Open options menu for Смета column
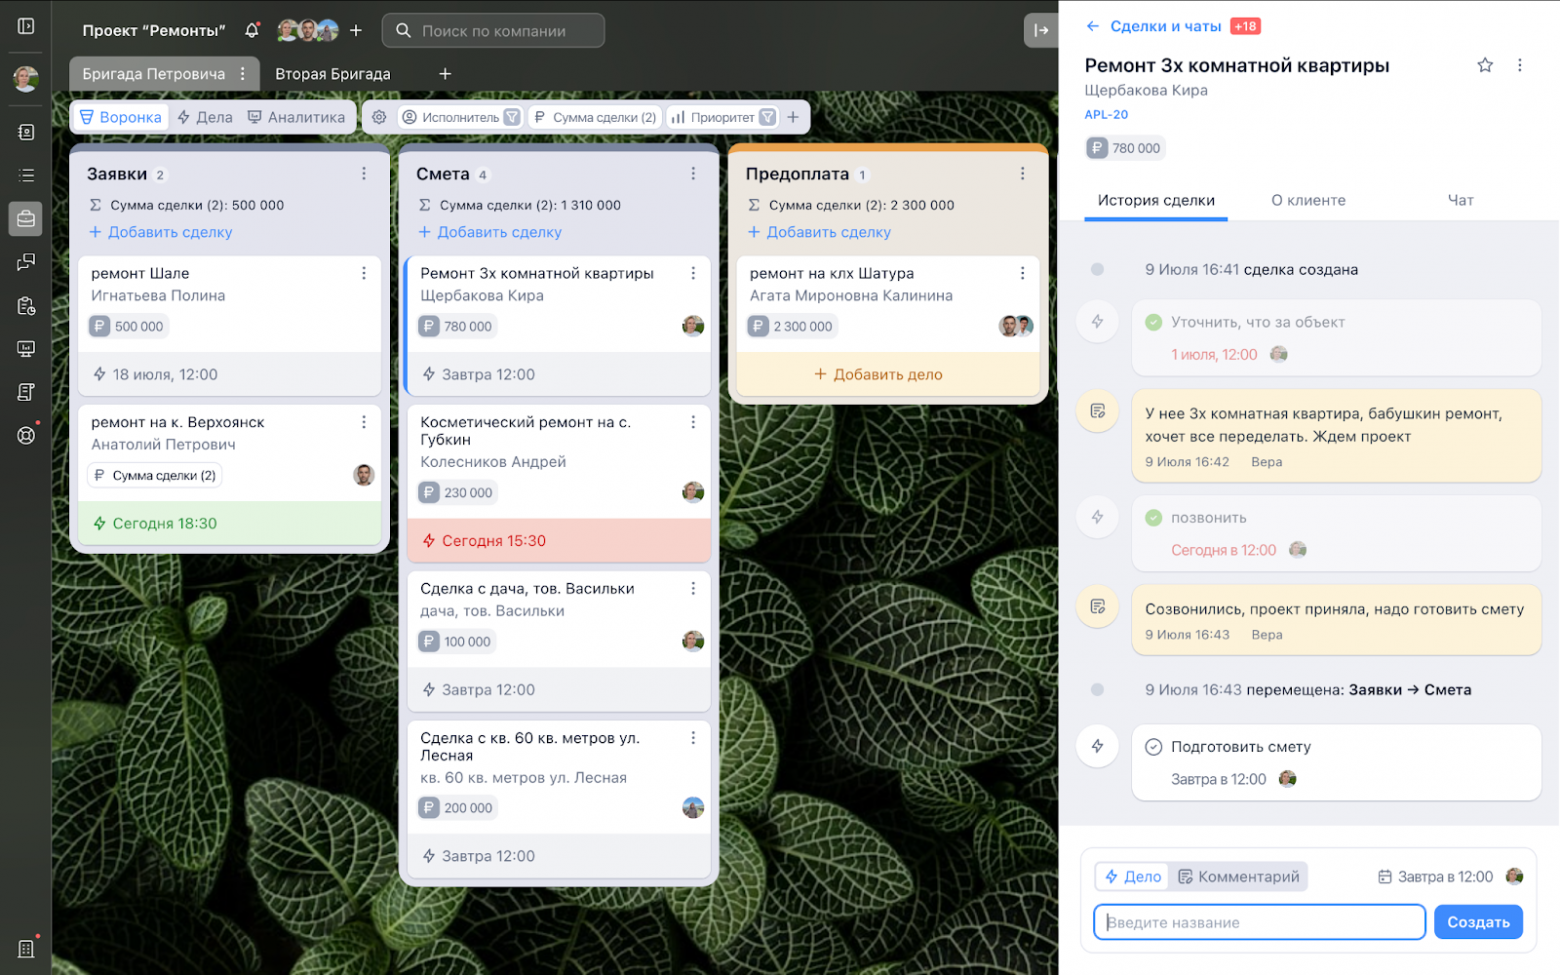1560x975 pixels. pyautogui.click(x=693, y=174)
